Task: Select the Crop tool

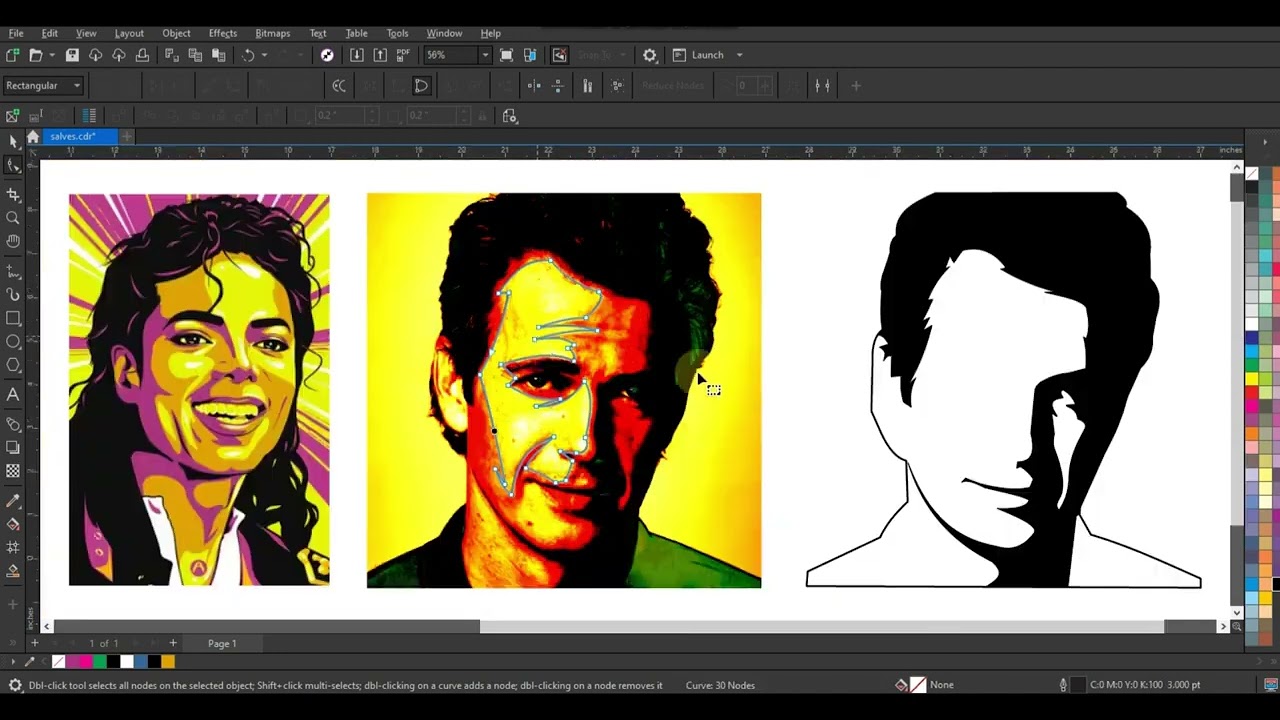Action: click(x=13, y=194)
